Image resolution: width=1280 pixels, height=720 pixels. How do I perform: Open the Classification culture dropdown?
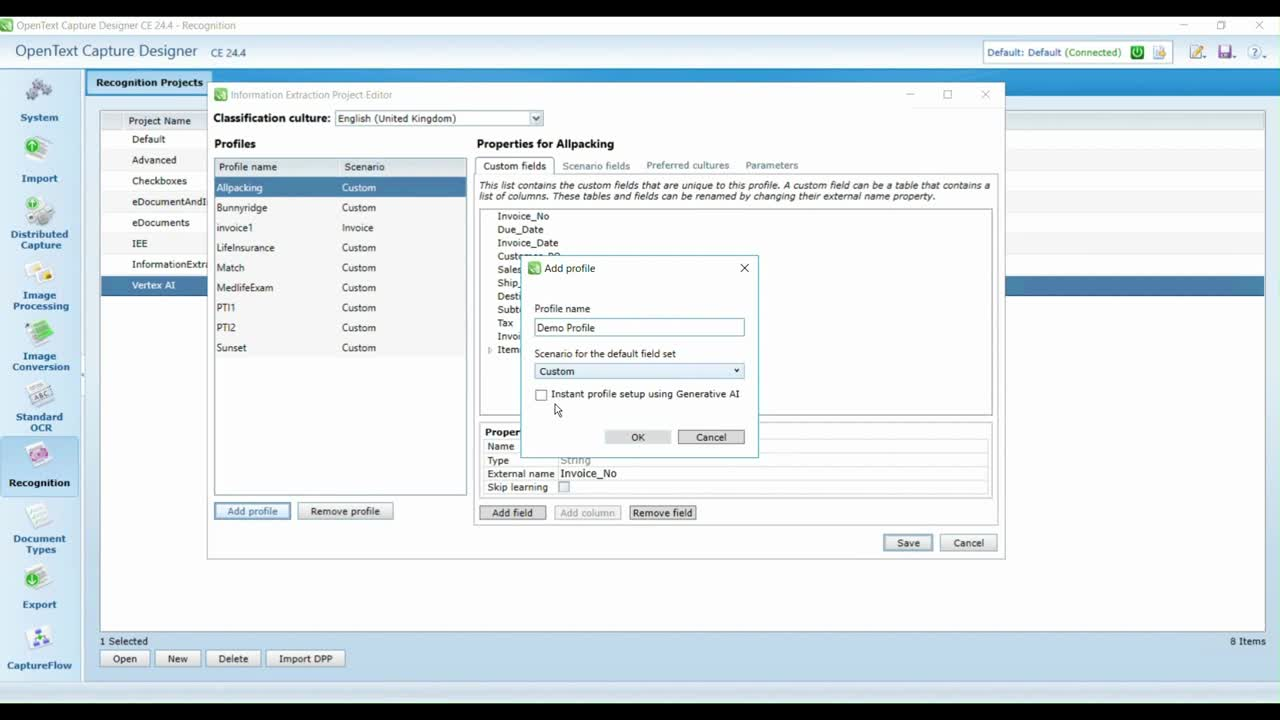point(438,118)
